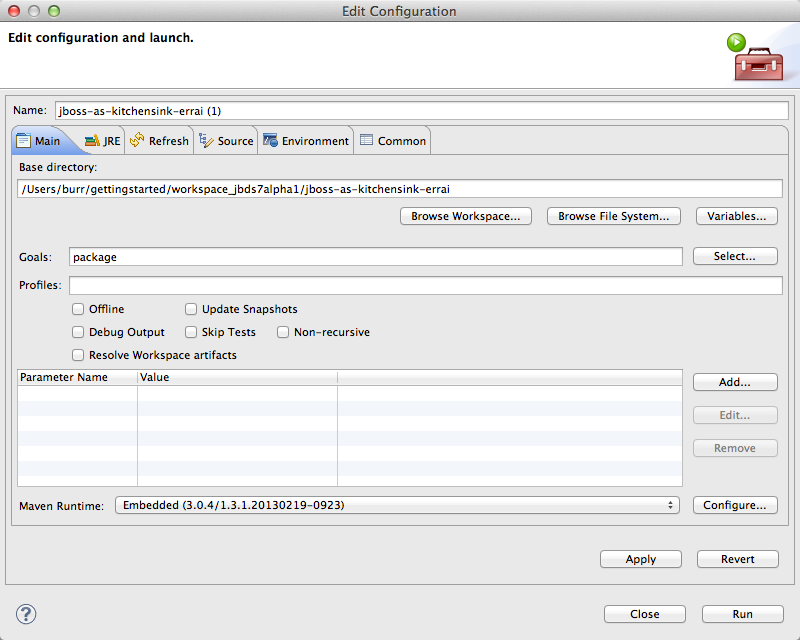The width and height of the screenshot is (800, 640).
Task: Turn on Debug Output
Action: click(x=78, y=332)
